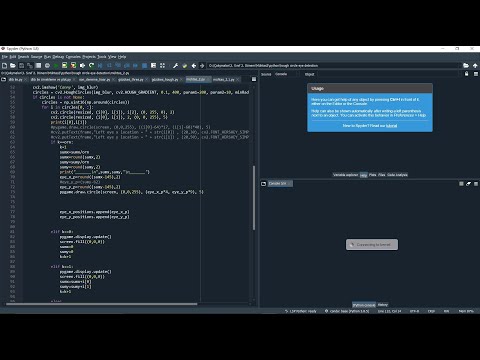This screenshot has height=360, width=480.
Task: Open Preferences with the wrench icon
Action: click(176, 66)
